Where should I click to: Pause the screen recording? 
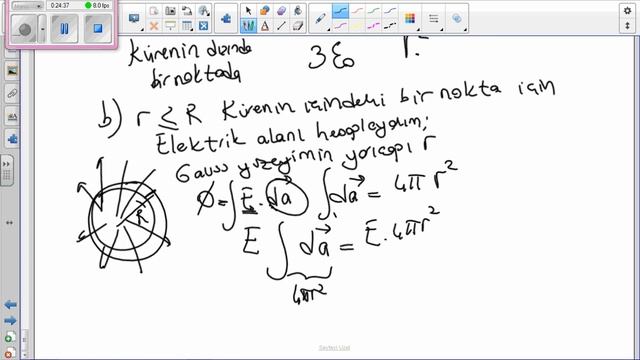click(x=64, y=29)
